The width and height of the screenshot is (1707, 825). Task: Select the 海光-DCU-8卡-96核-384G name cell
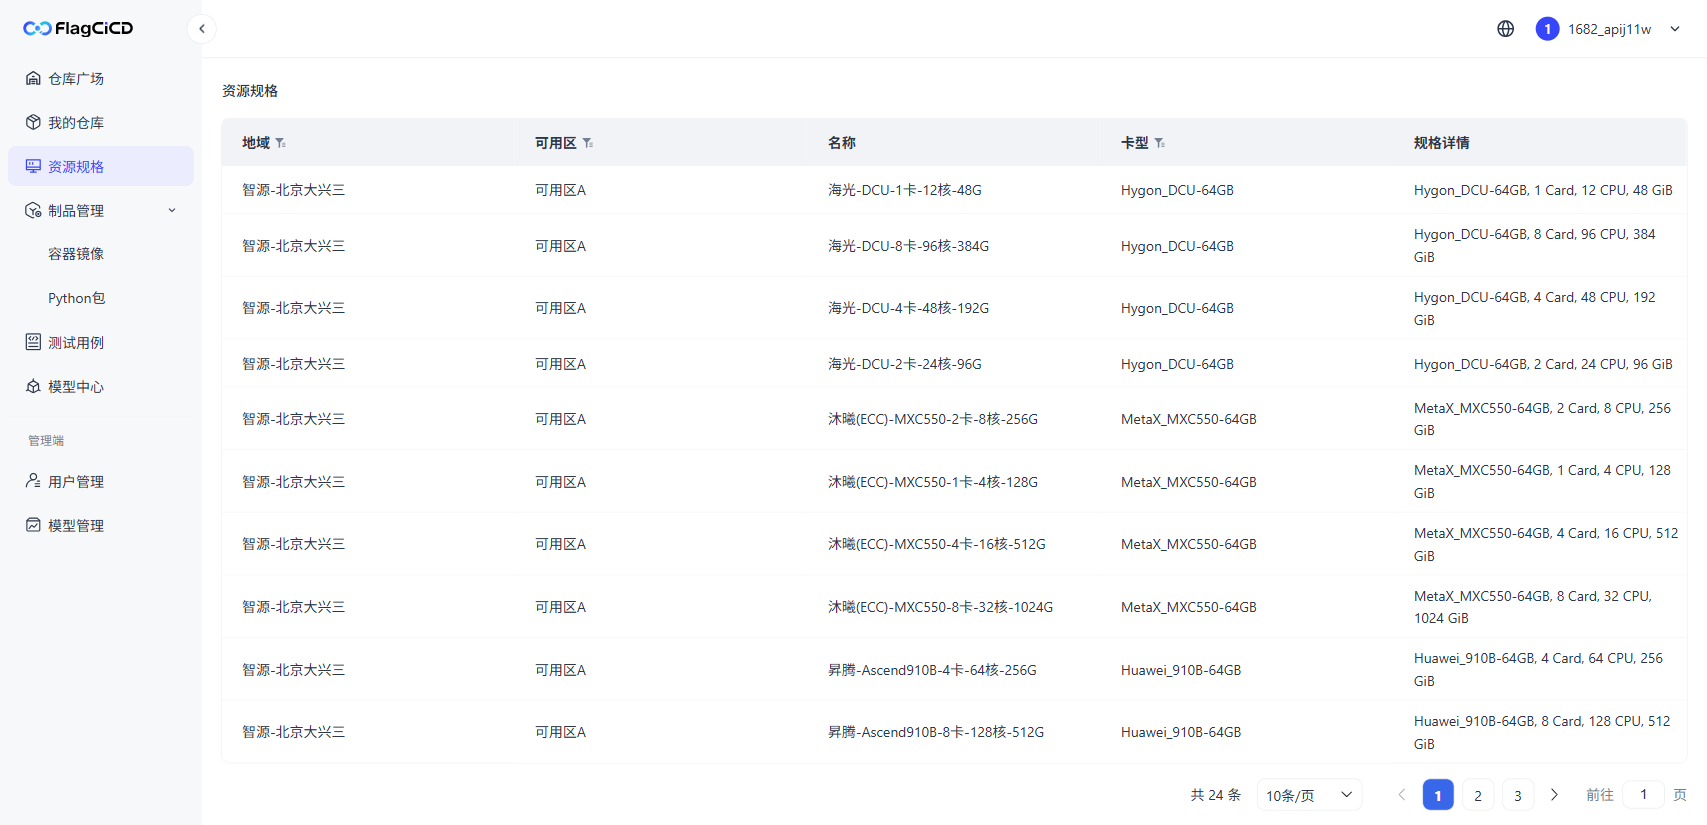coord(908,246)
